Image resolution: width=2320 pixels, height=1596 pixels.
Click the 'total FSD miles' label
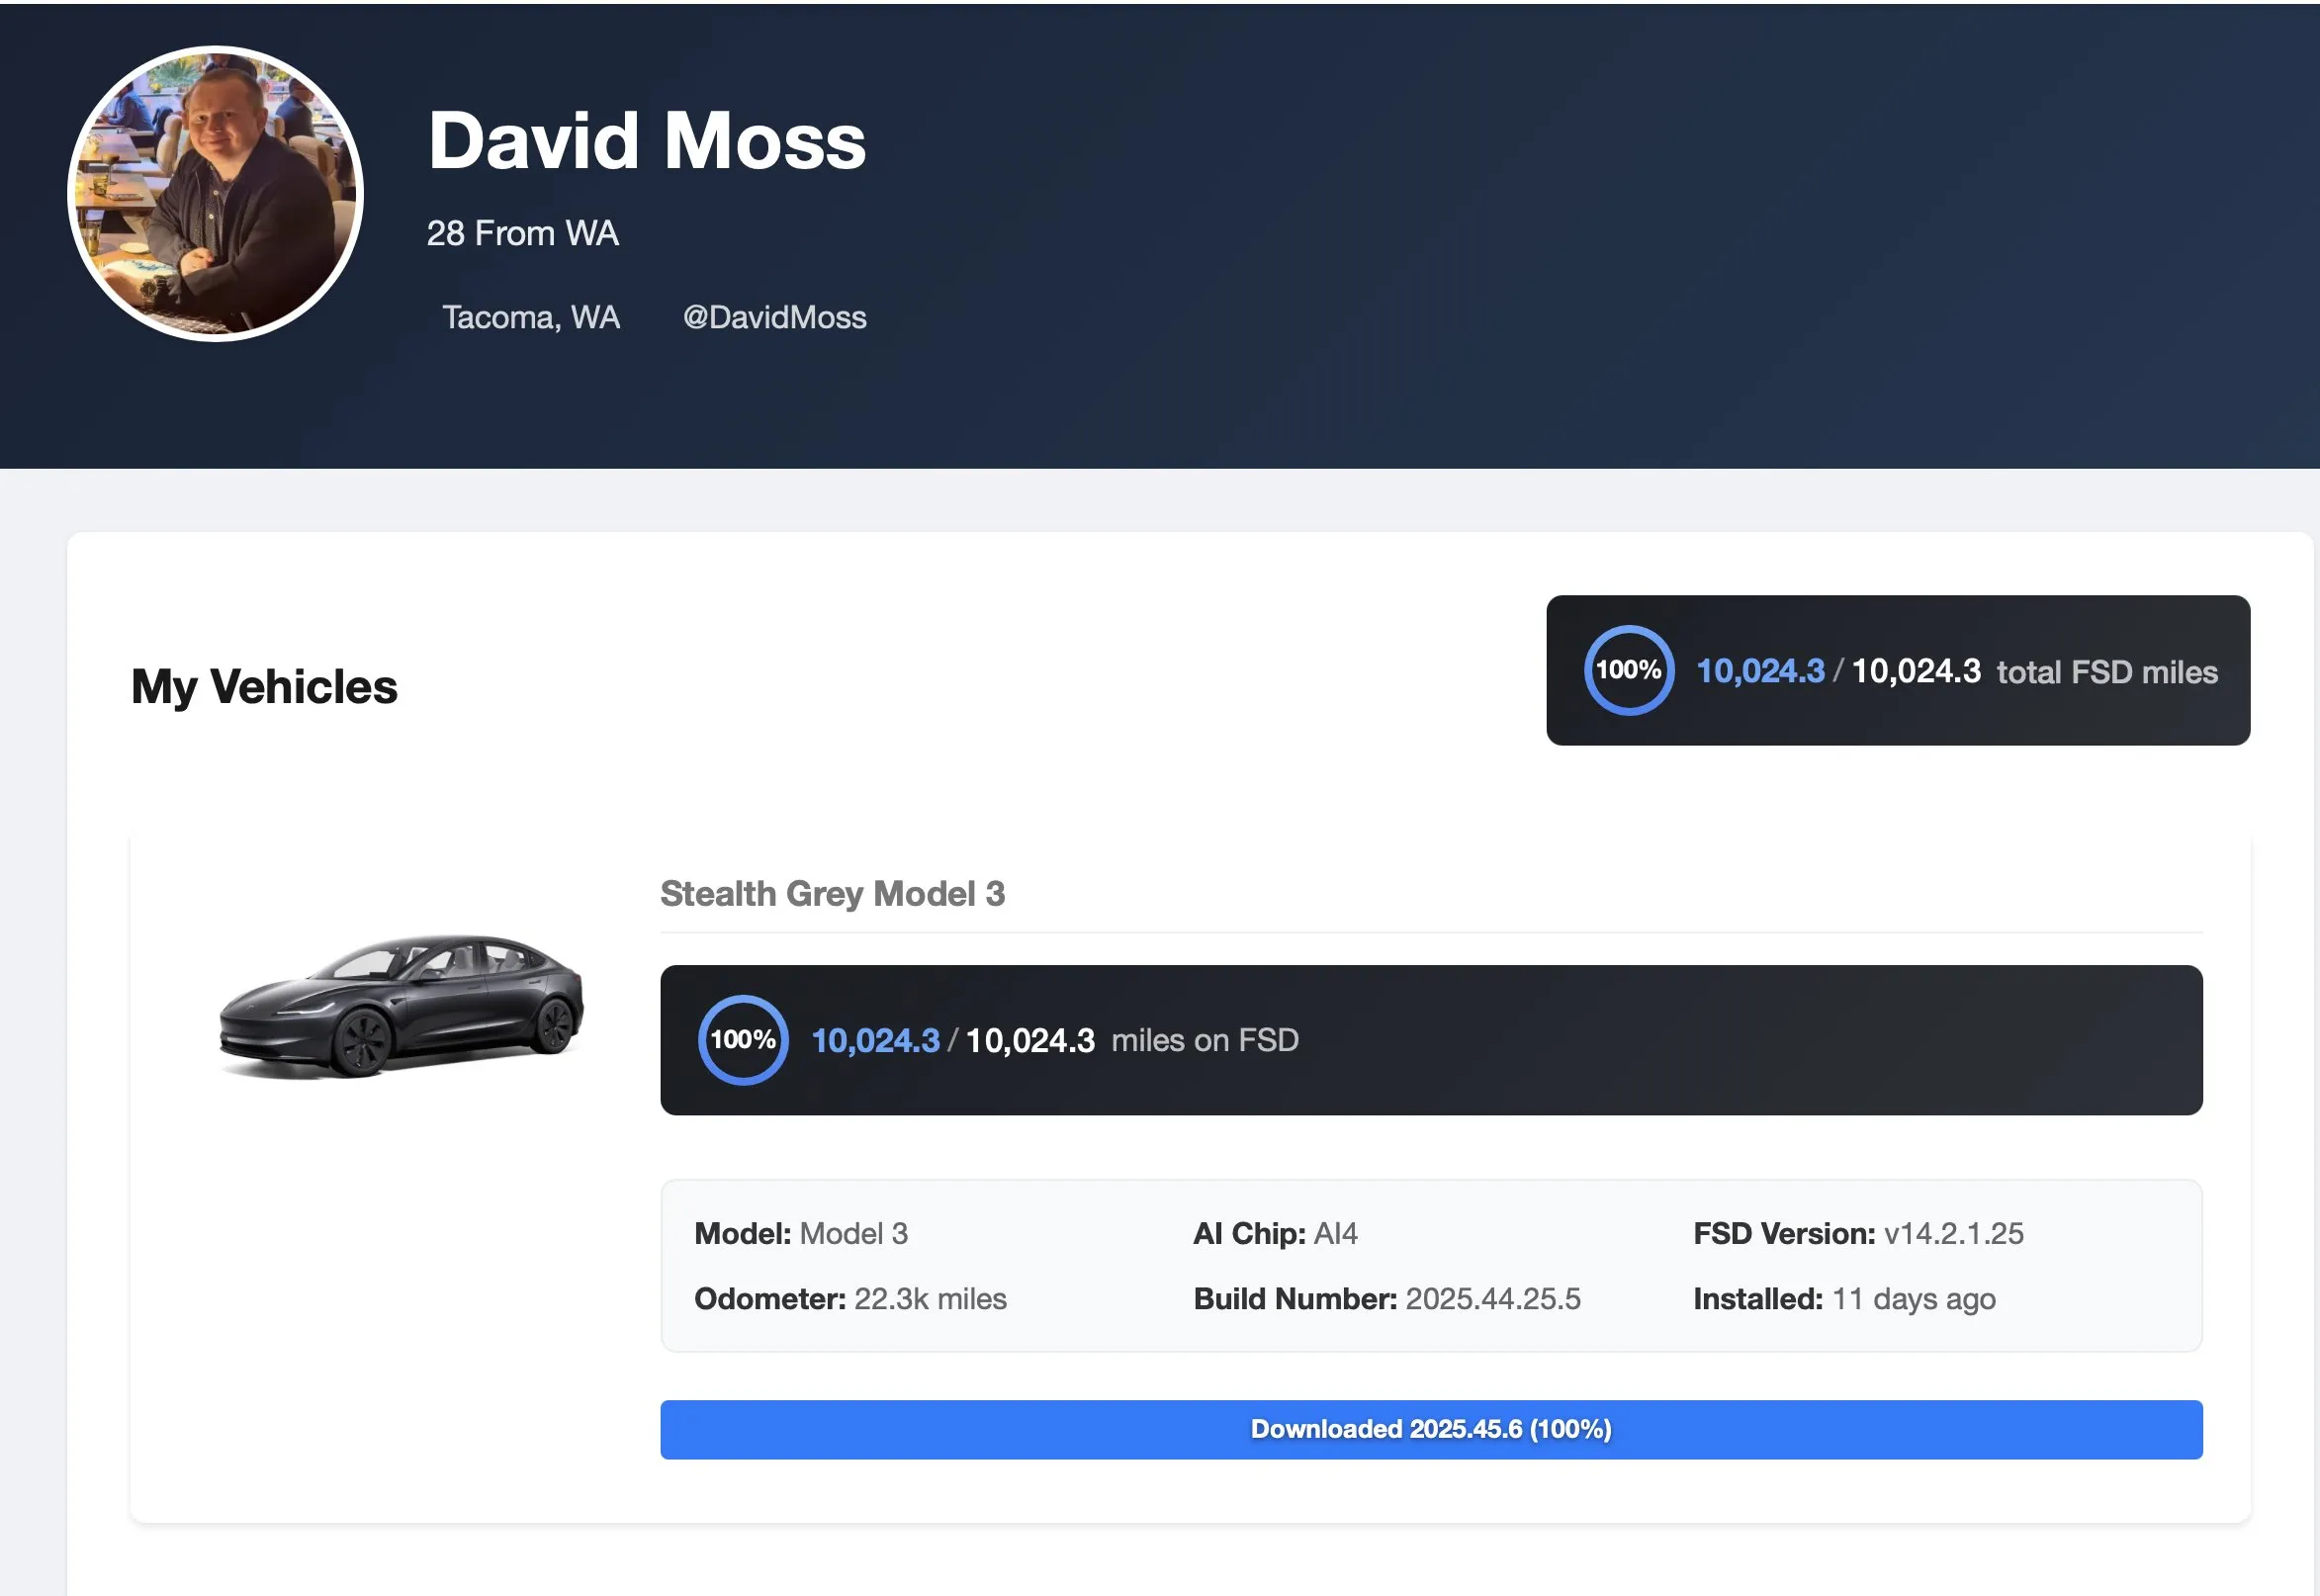coord(2107,672)
